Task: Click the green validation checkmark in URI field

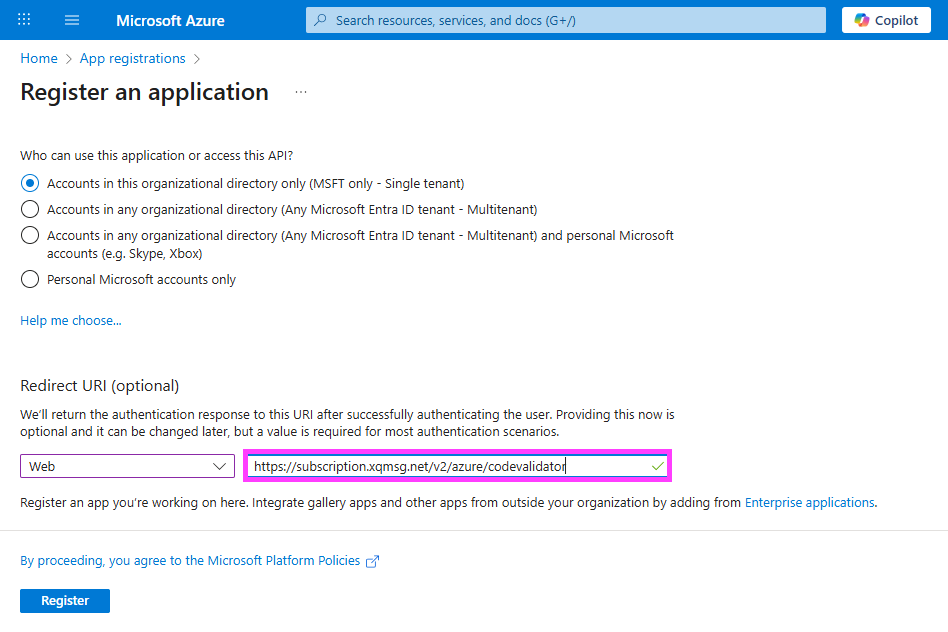Action: click(657, 466)
